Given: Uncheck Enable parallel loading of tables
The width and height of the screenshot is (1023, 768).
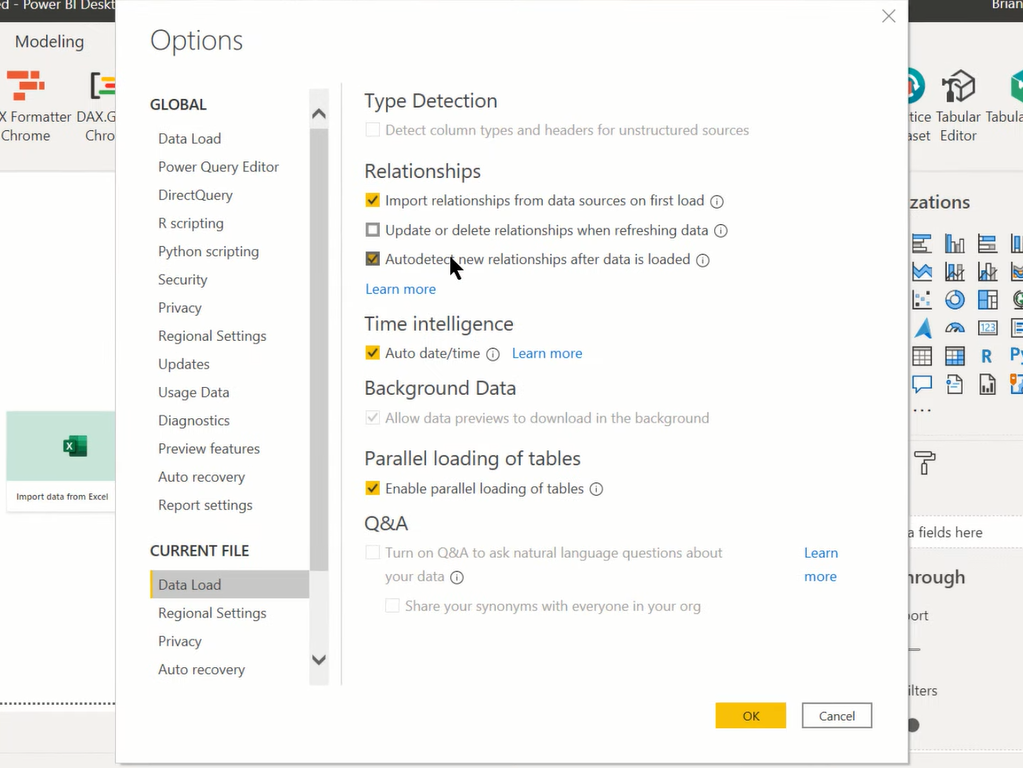Looking at the screenshot, I should pyautogui.click(x=373, y=488).
